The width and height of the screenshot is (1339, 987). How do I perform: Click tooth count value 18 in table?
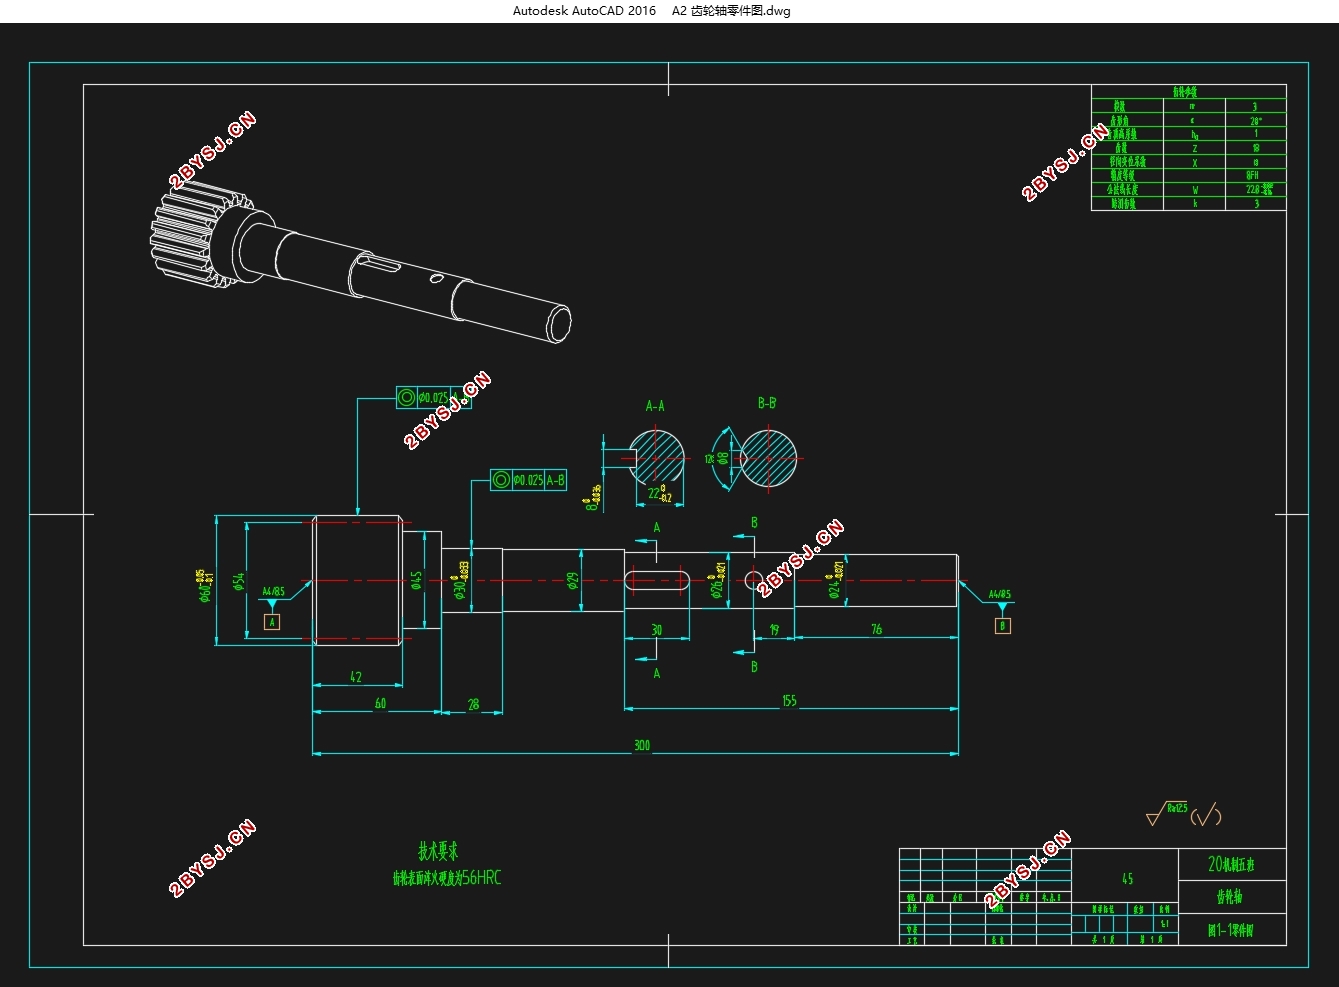click(1255, 147)
